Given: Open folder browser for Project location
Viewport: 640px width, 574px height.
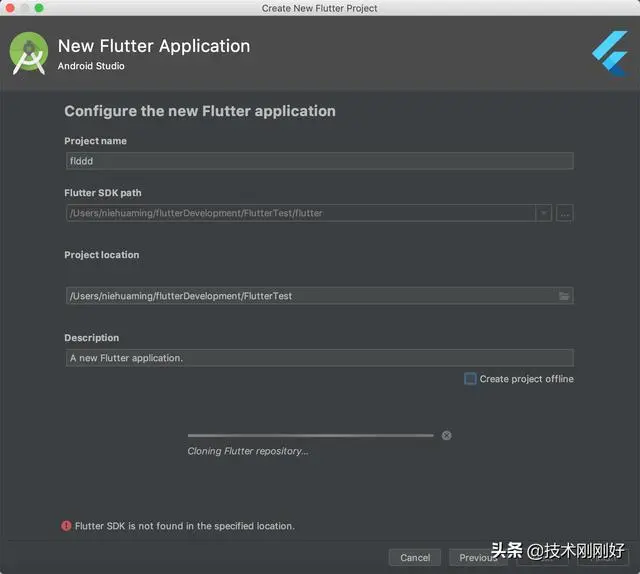Looking at the screenshot, I should 564,296.
